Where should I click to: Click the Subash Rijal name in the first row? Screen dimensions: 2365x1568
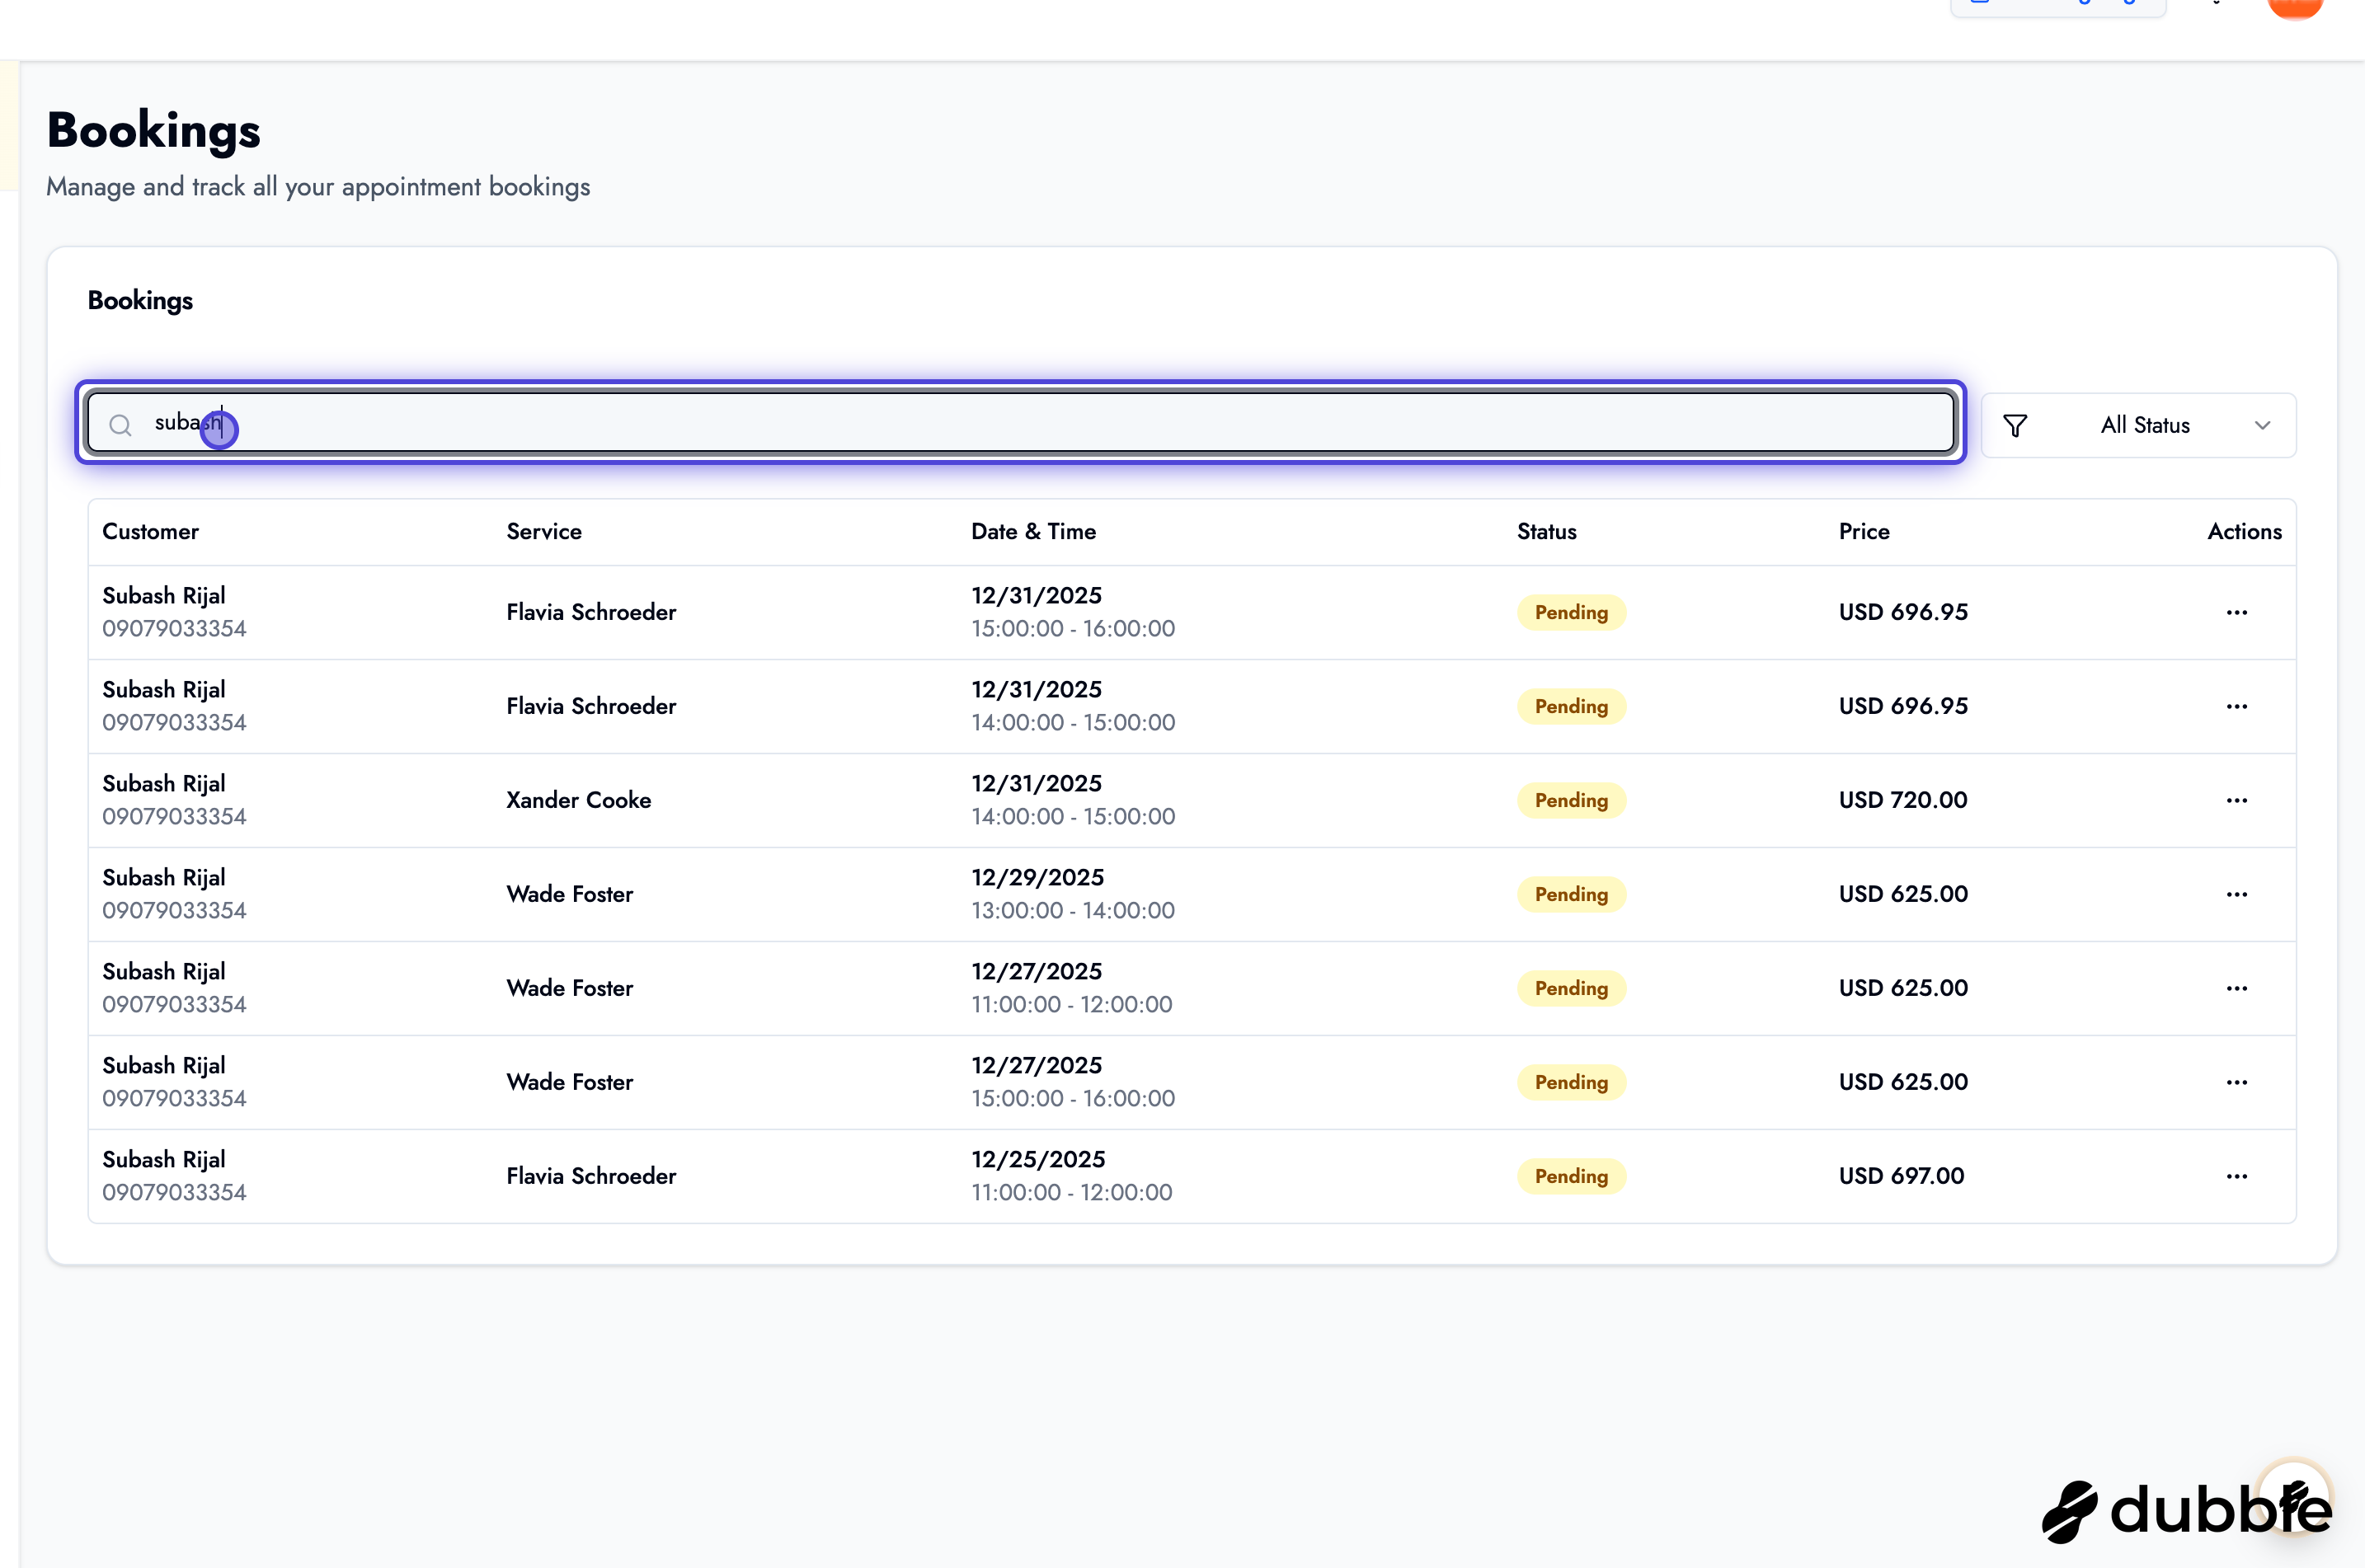(163, 595)
